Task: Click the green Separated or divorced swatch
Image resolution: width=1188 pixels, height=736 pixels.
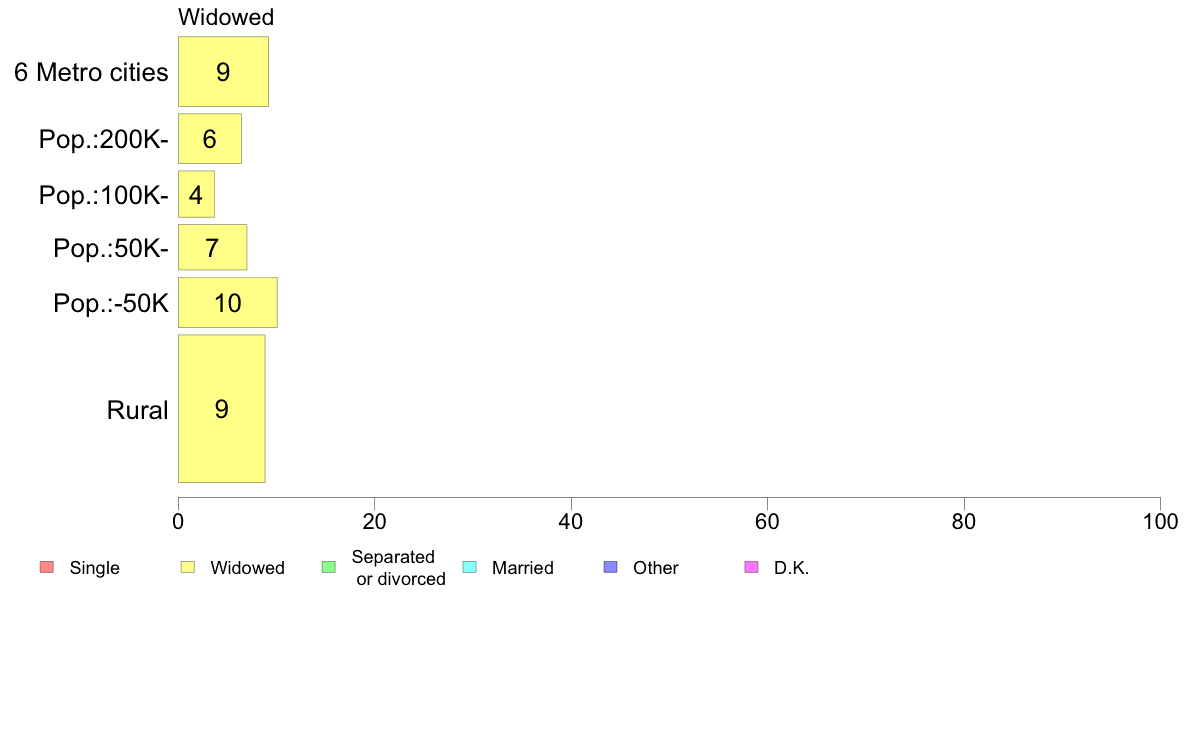Action: tap(329, 567)
